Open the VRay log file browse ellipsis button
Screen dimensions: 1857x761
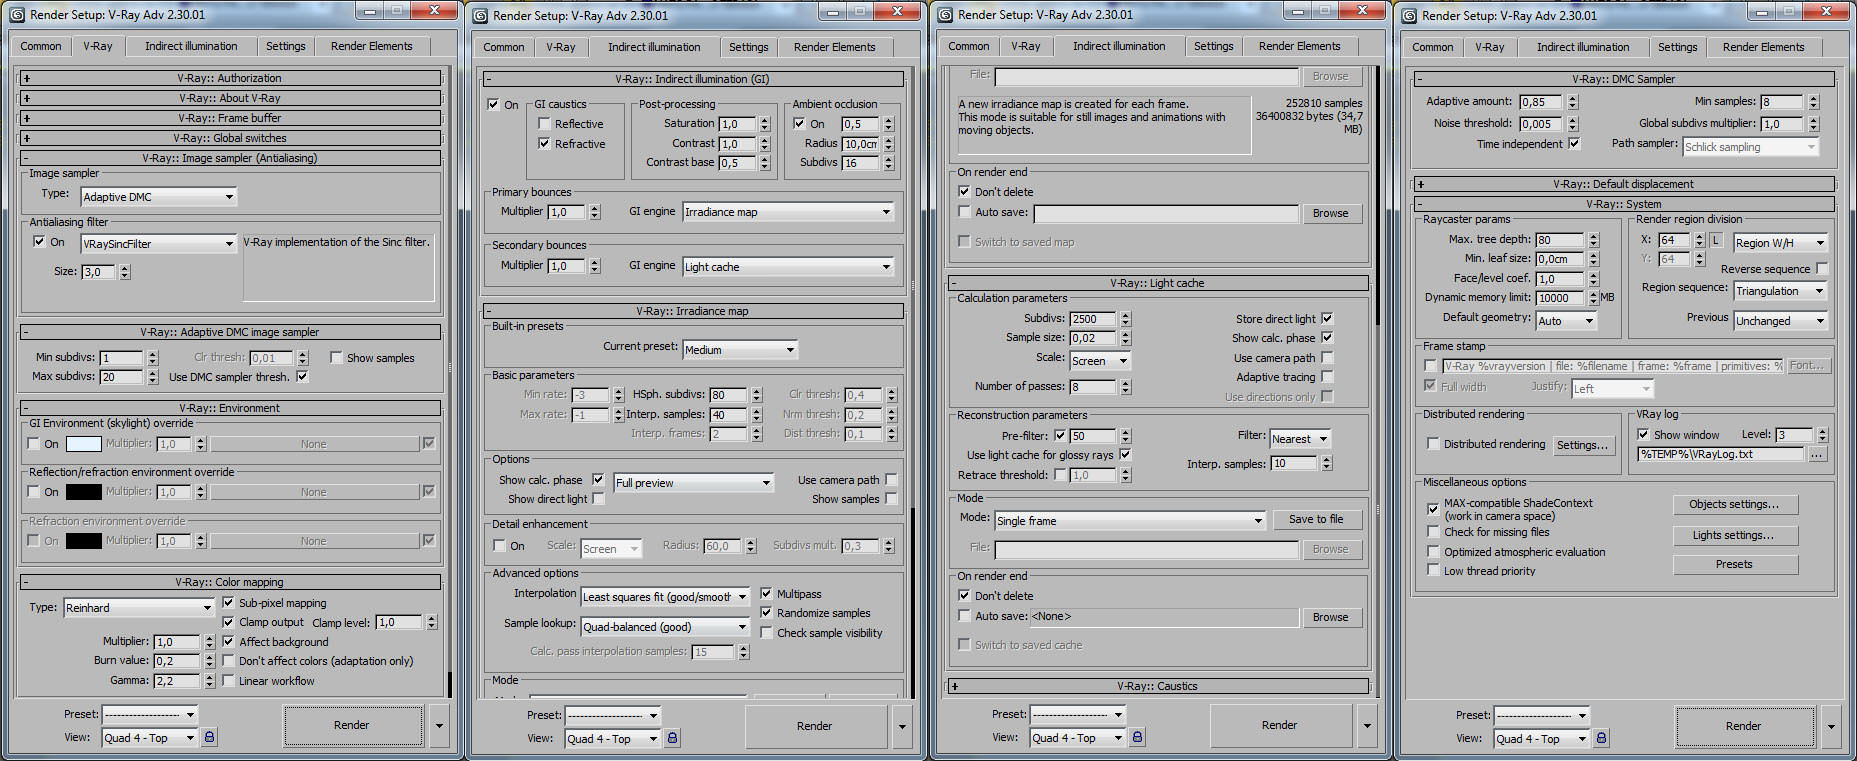pos(1817,454)
